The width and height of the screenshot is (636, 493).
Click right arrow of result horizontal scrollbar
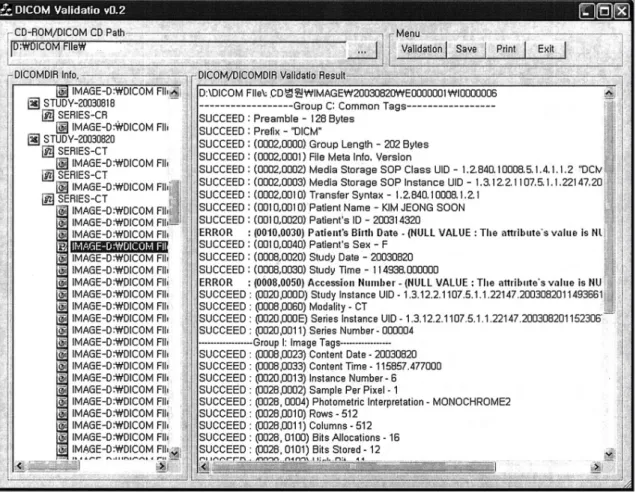pos(596,467)
